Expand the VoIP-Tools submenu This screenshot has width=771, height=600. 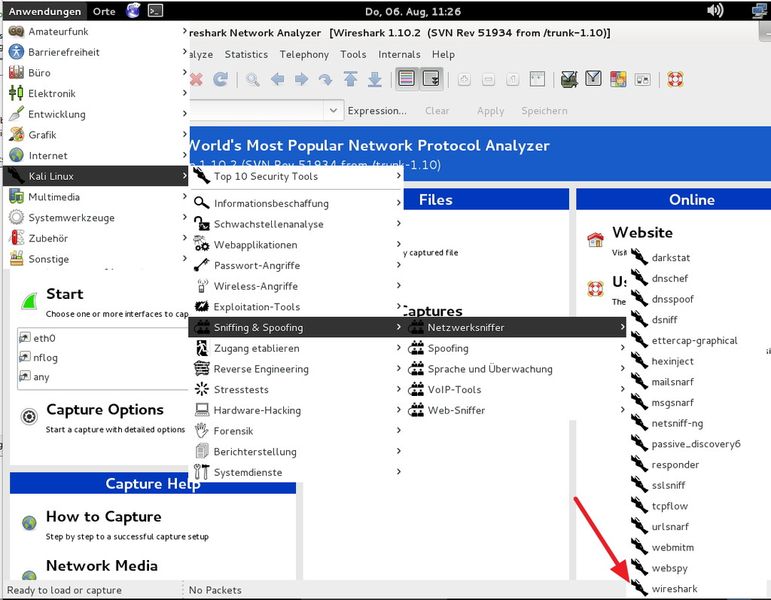pos(516,390)
